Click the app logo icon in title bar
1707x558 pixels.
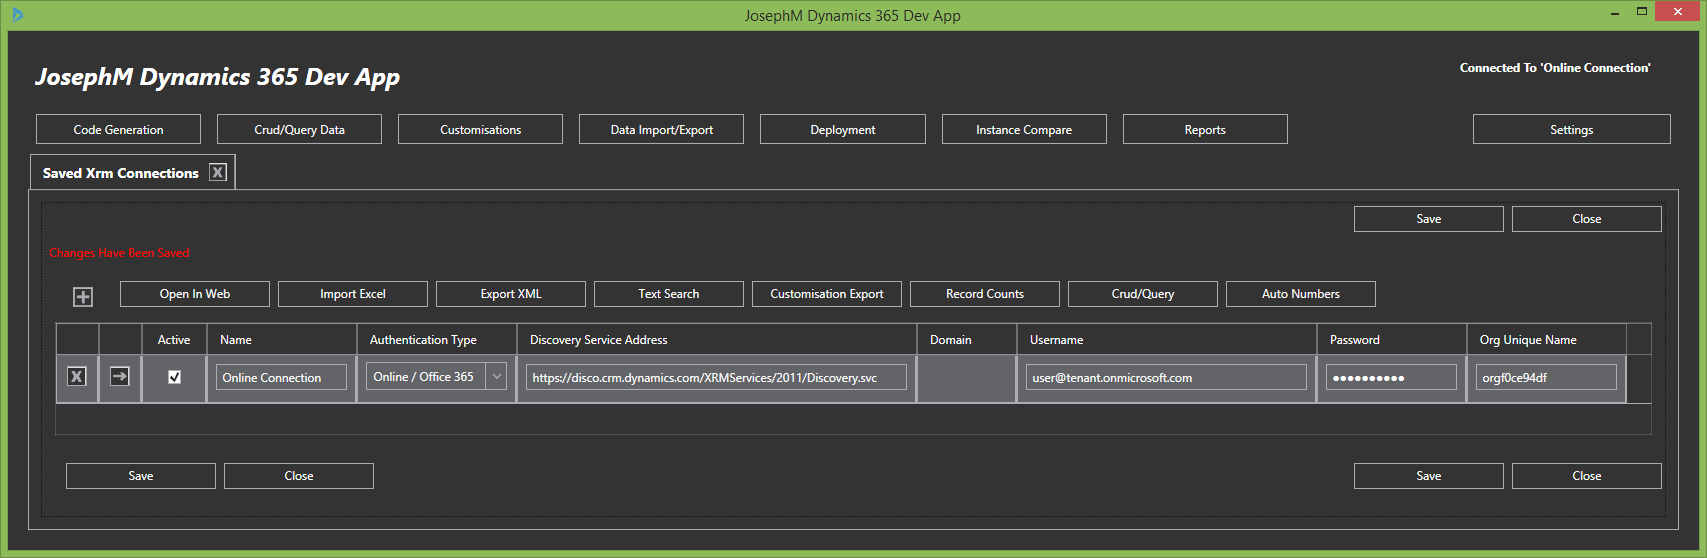click(x=18, y=15)
